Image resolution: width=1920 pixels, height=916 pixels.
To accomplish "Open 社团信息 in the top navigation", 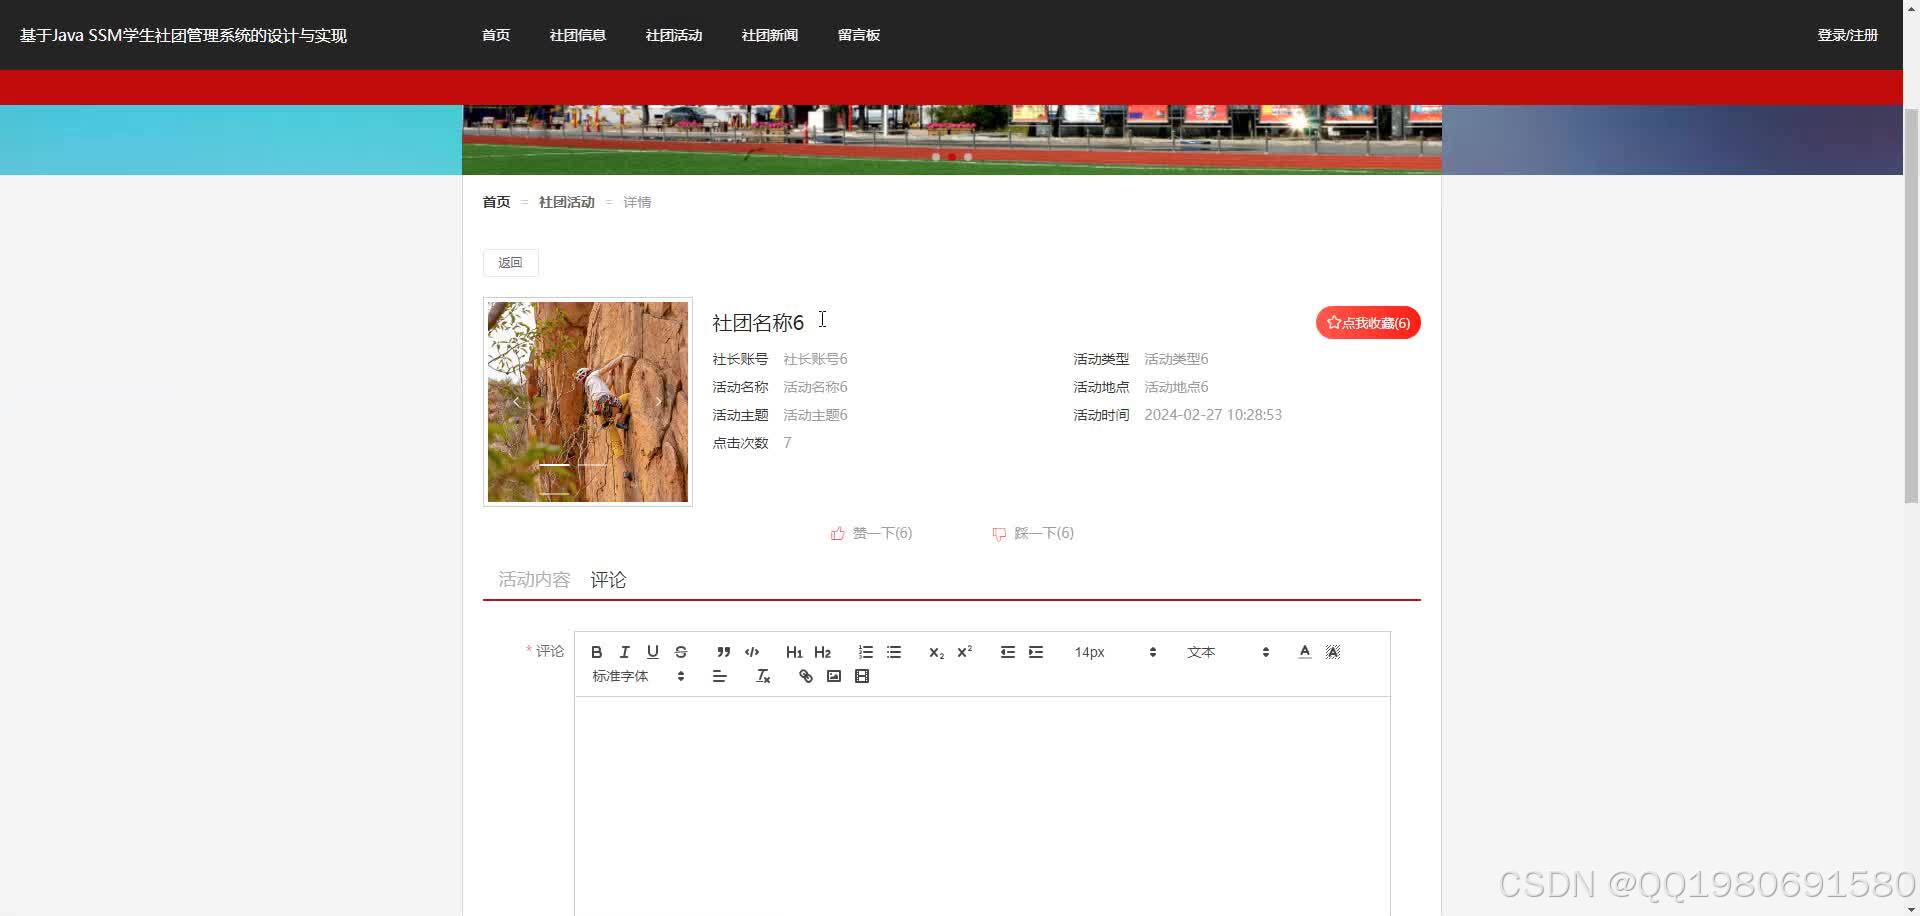I will point(578,35).
